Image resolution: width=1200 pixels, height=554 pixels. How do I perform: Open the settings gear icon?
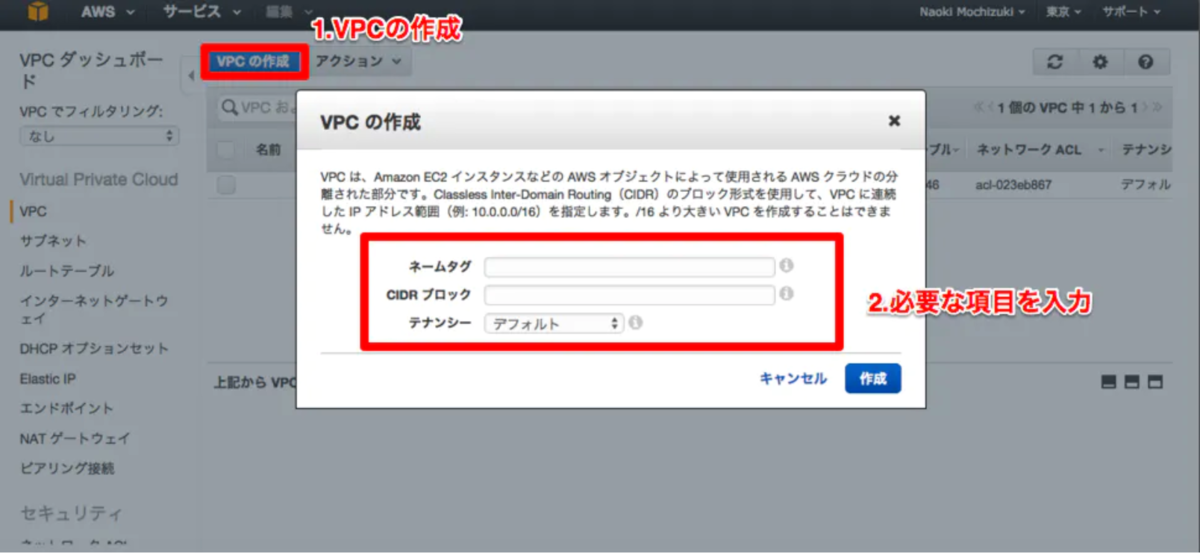tap(1100, 62)
